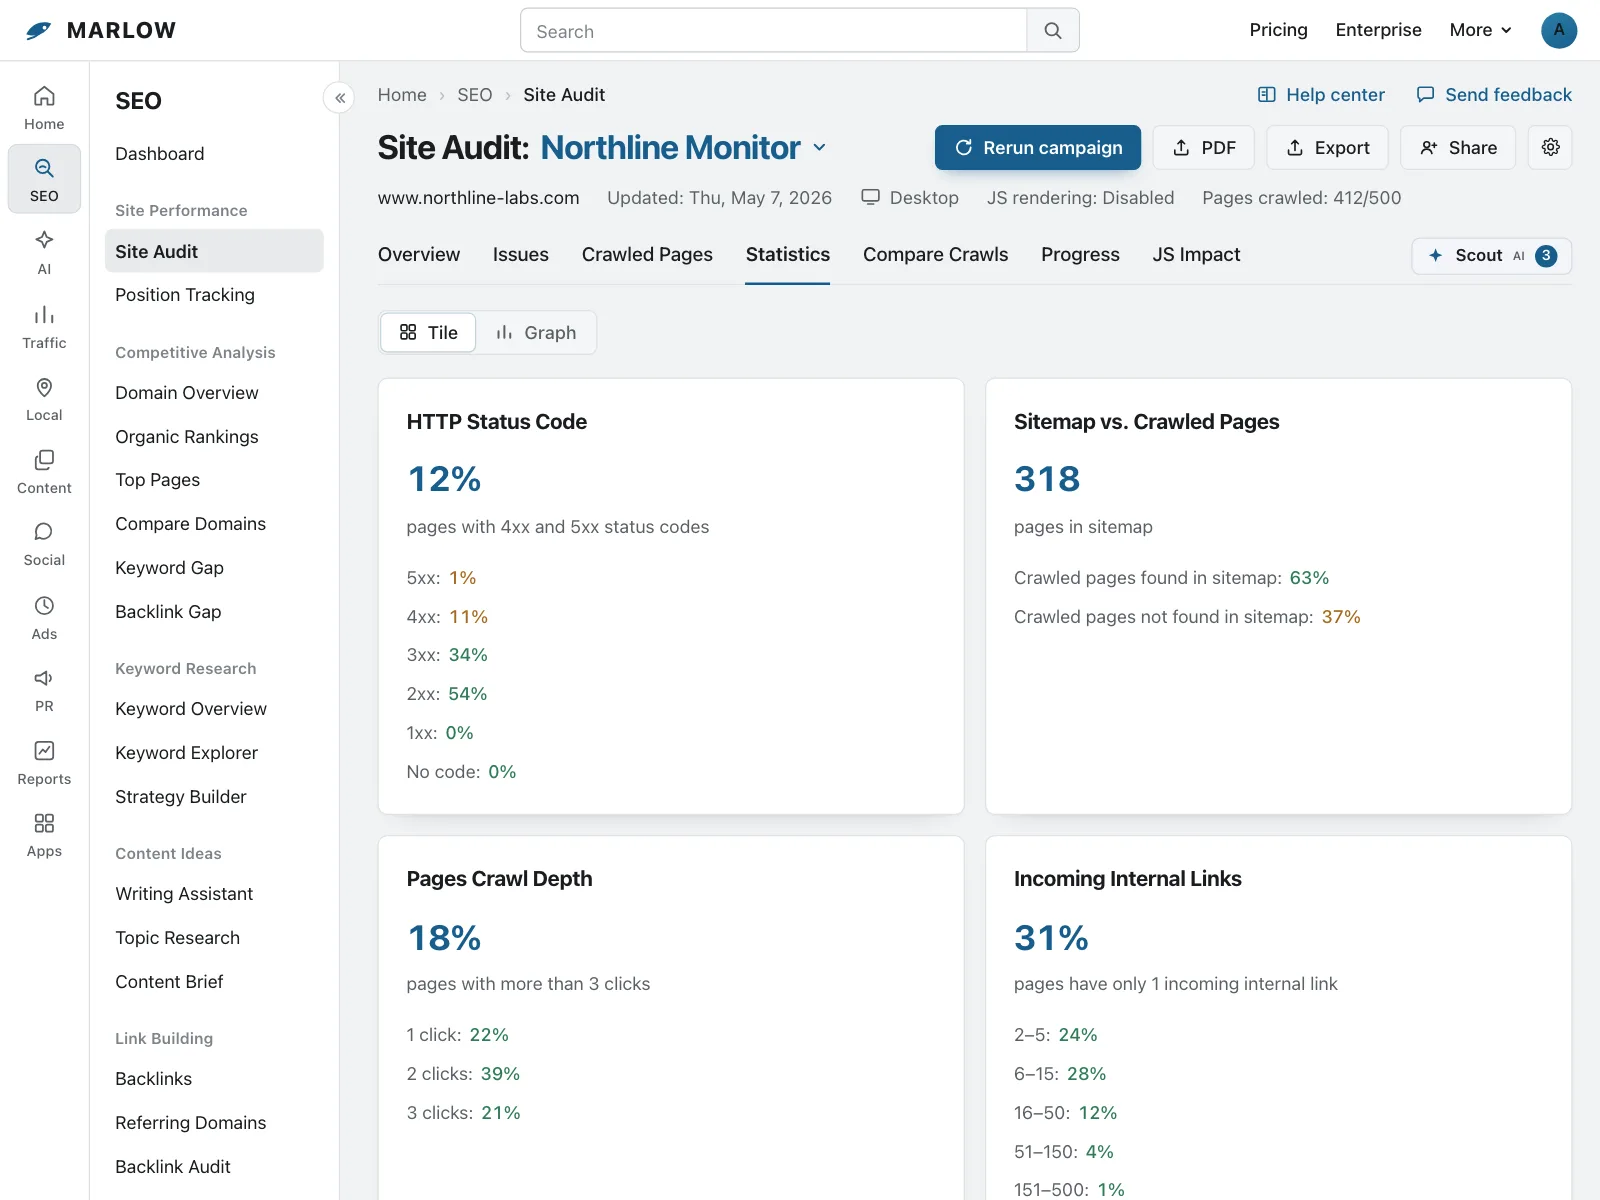Click Rerun campaign button
The width and height of the screenshot is (1600, 1200).
(1038, 147)
